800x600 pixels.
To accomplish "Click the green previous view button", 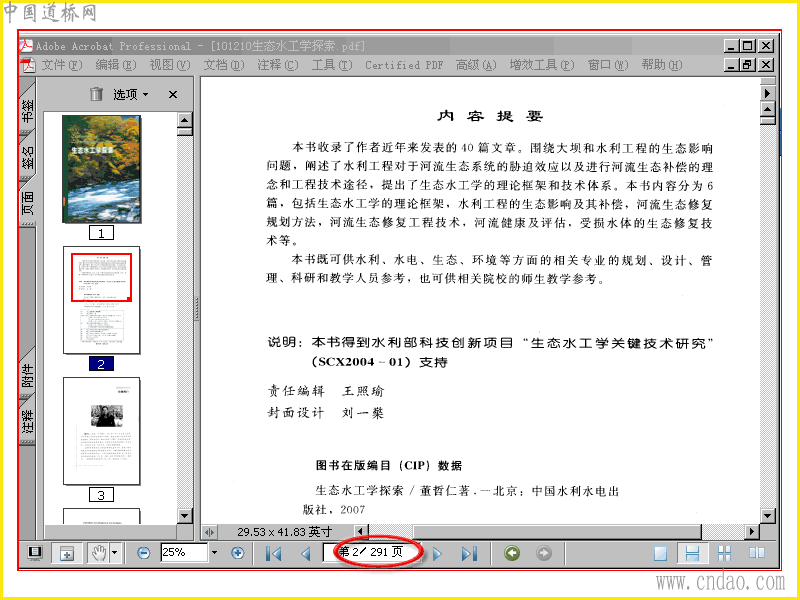I will (512, 553).
